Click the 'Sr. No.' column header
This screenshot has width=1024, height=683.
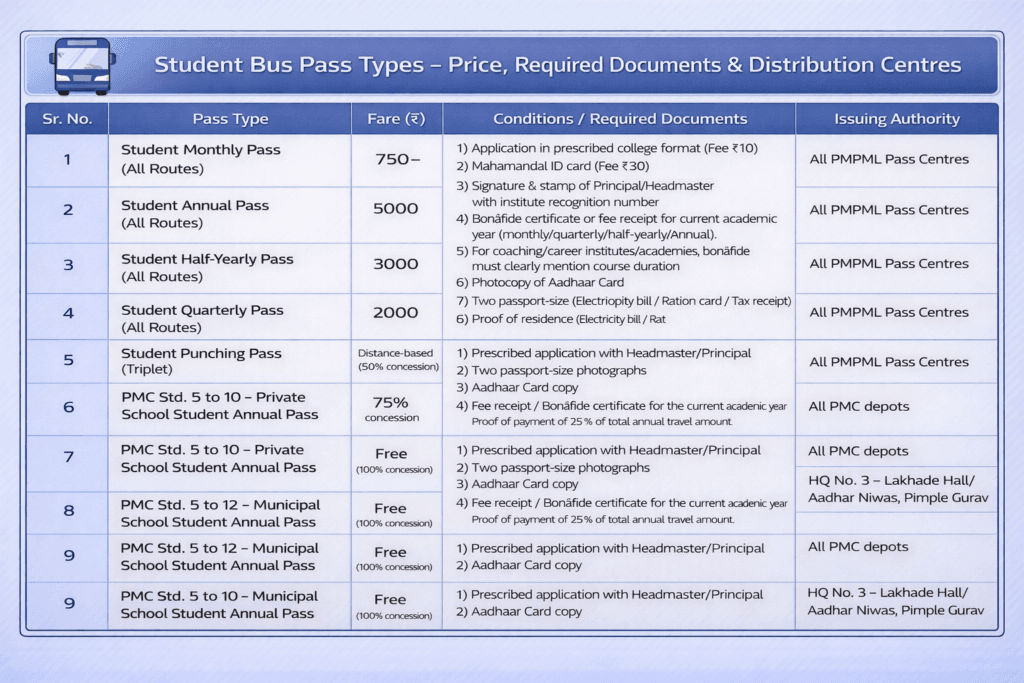[65, 118]
